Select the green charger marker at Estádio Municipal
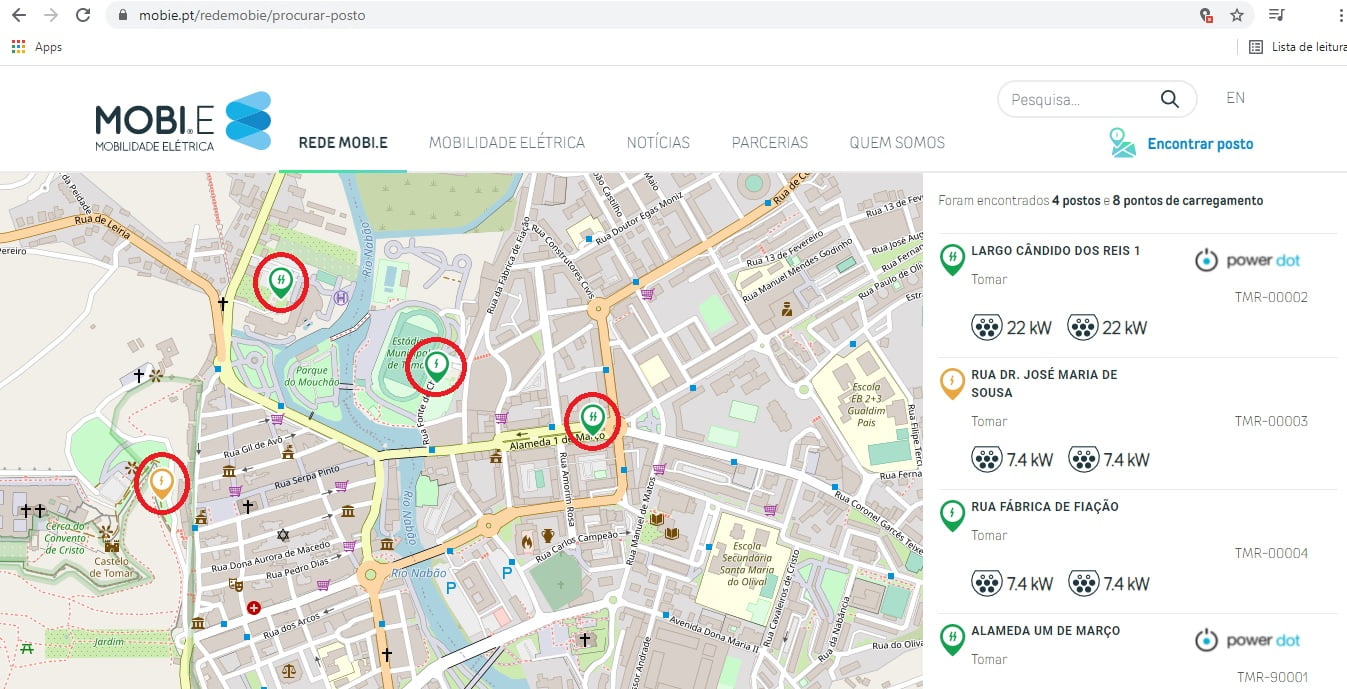 point(436,365)
